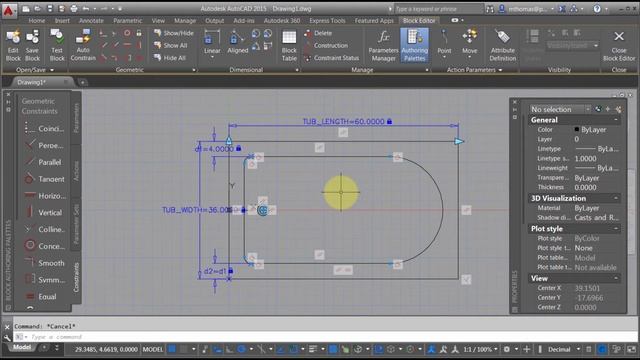Click the Construction geometry button
The width and height of the screenshot is (640, 360).
(326, 45)
